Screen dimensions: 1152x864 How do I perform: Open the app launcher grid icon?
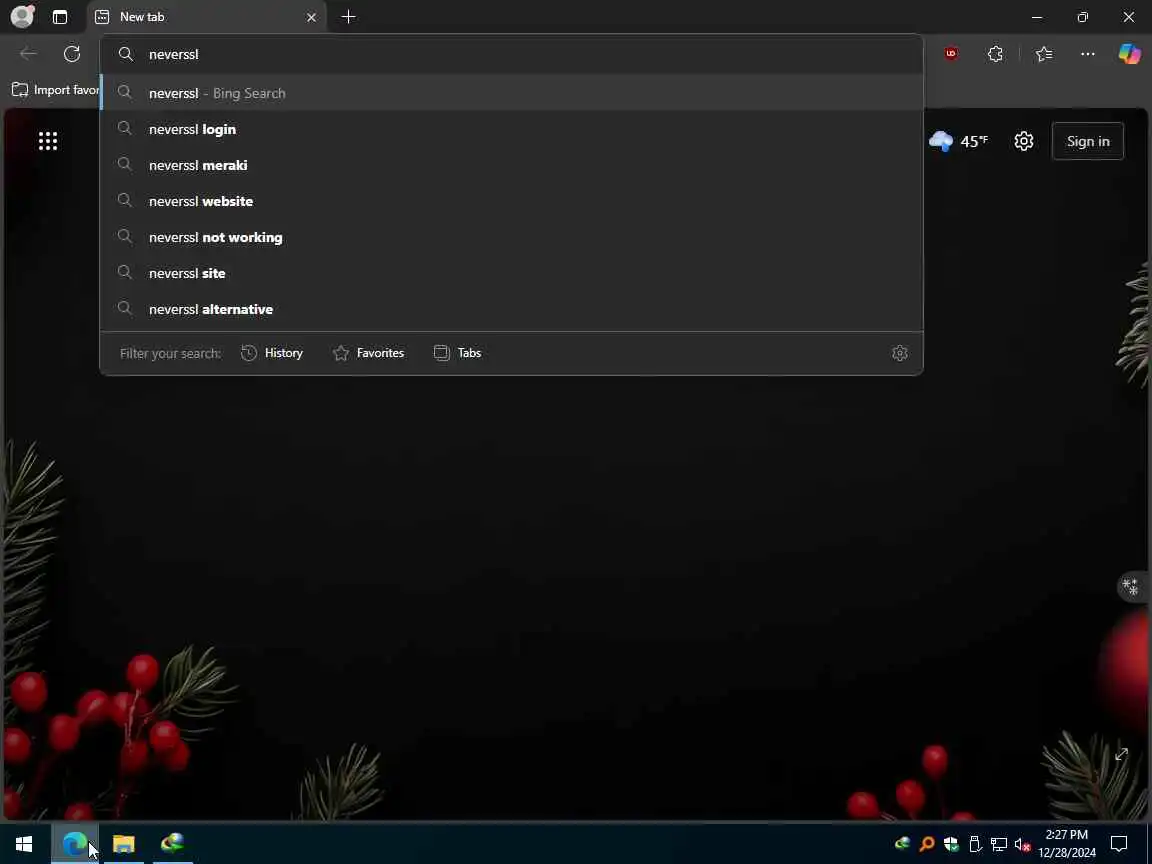pos(48,141)
